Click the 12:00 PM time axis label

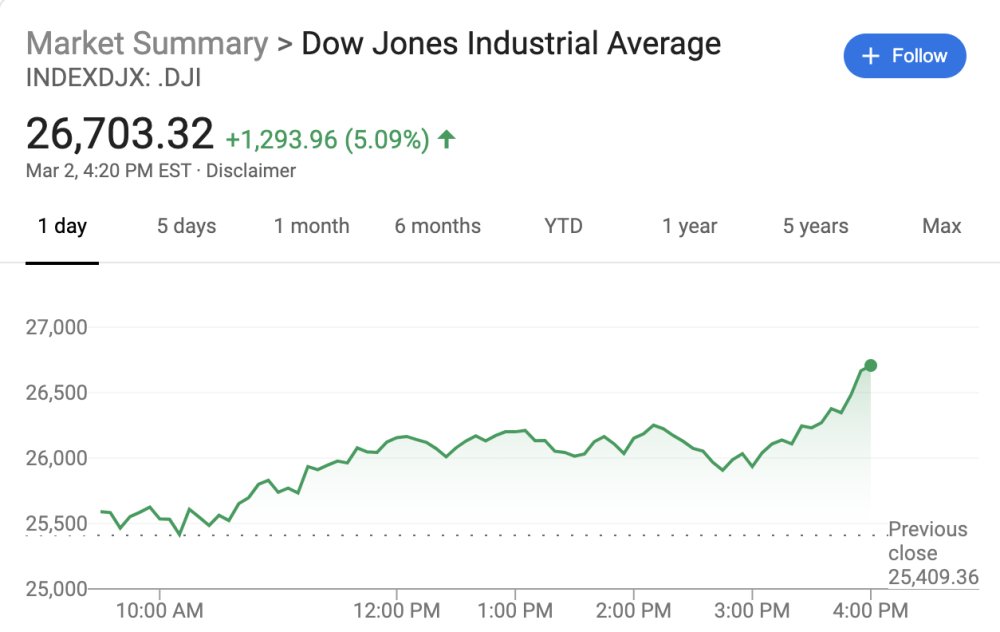click(x=397, y=609)
